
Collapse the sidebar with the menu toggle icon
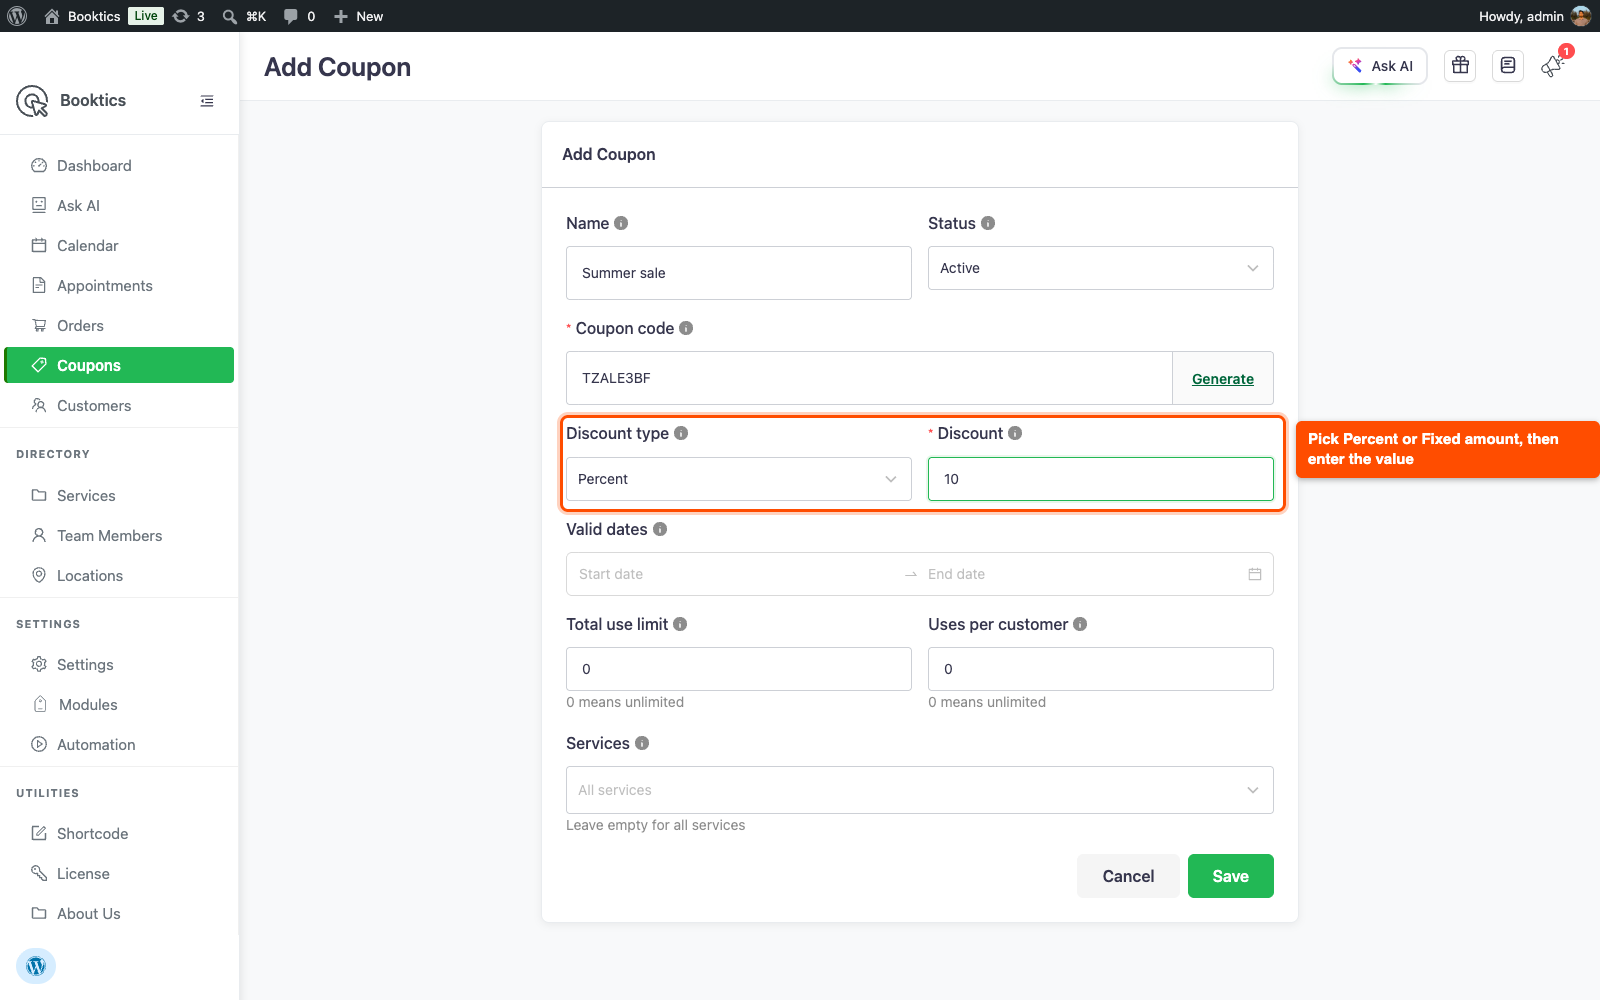[x=207, y=101]
